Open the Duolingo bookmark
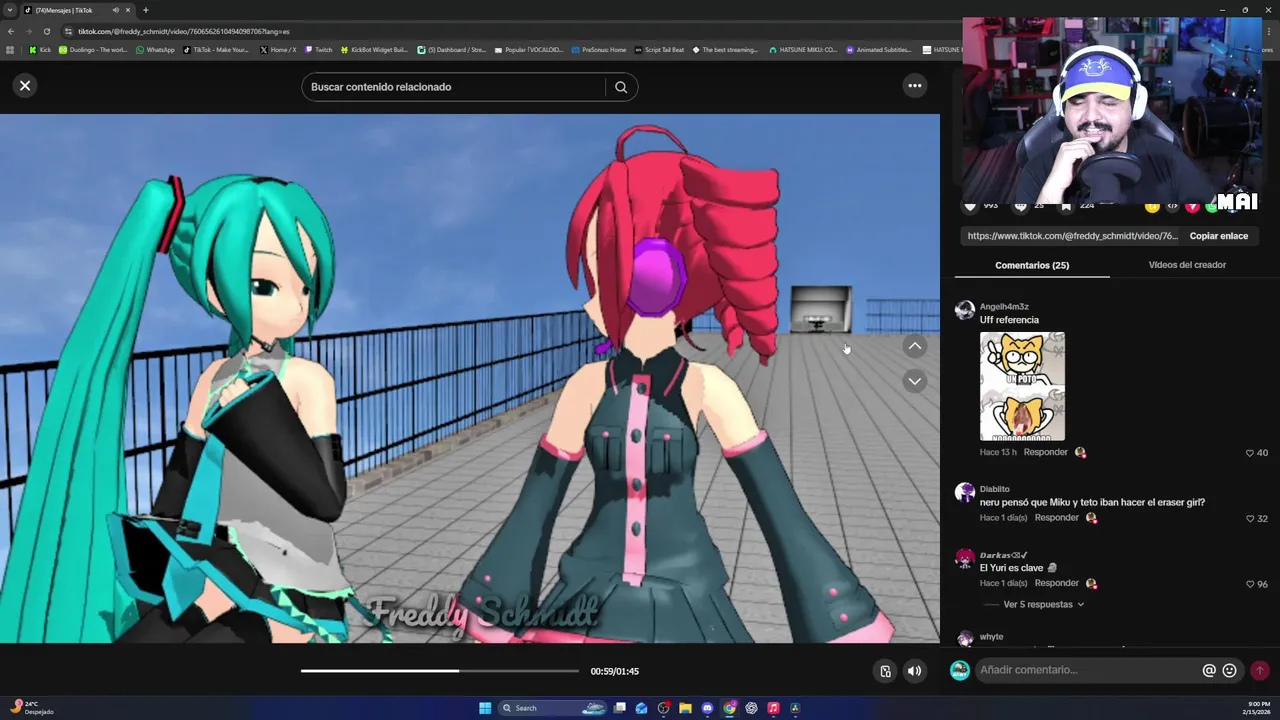Screen dimensions: 1280x720 93,50
